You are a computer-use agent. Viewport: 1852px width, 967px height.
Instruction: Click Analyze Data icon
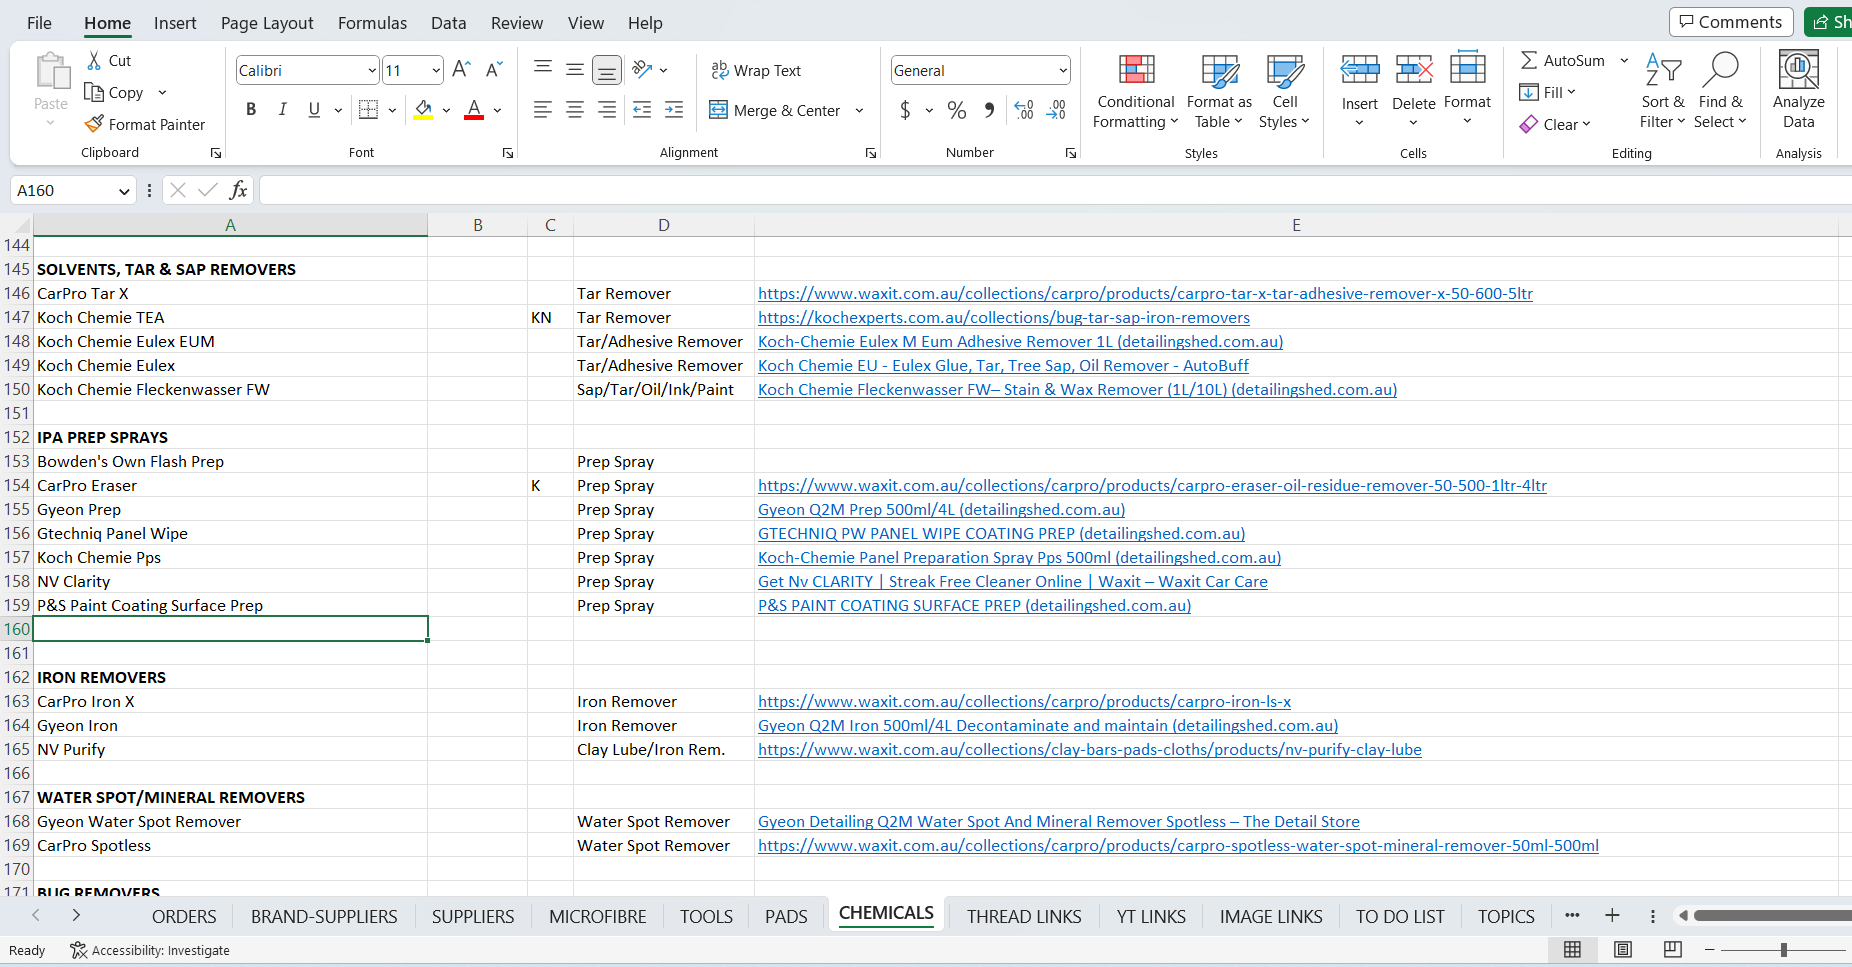1798,70
